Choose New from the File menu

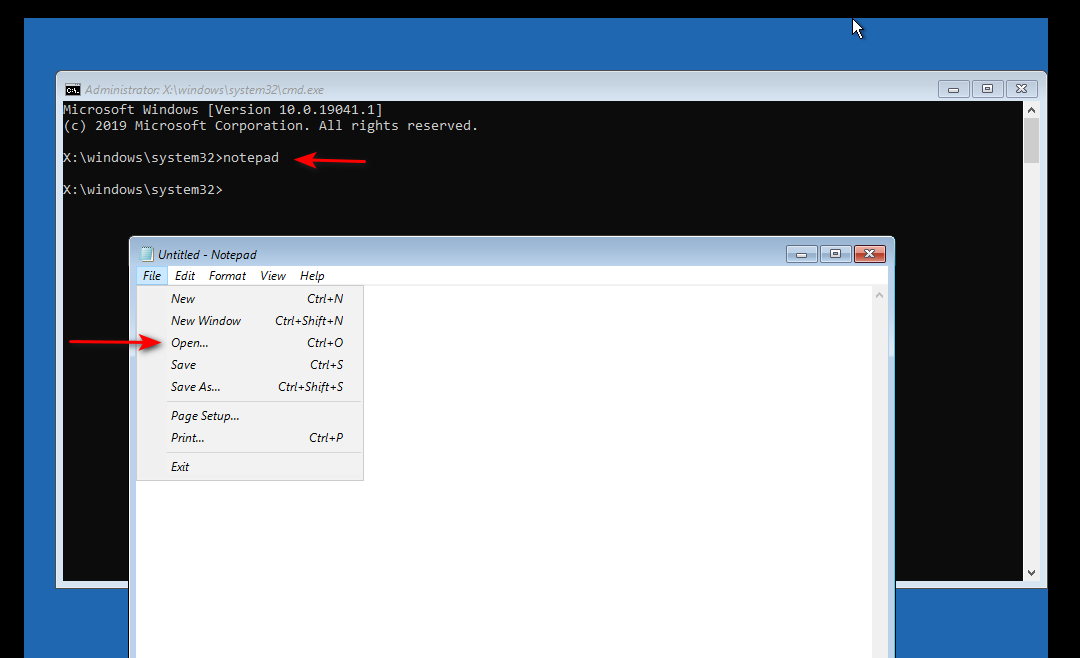(250, 298)
